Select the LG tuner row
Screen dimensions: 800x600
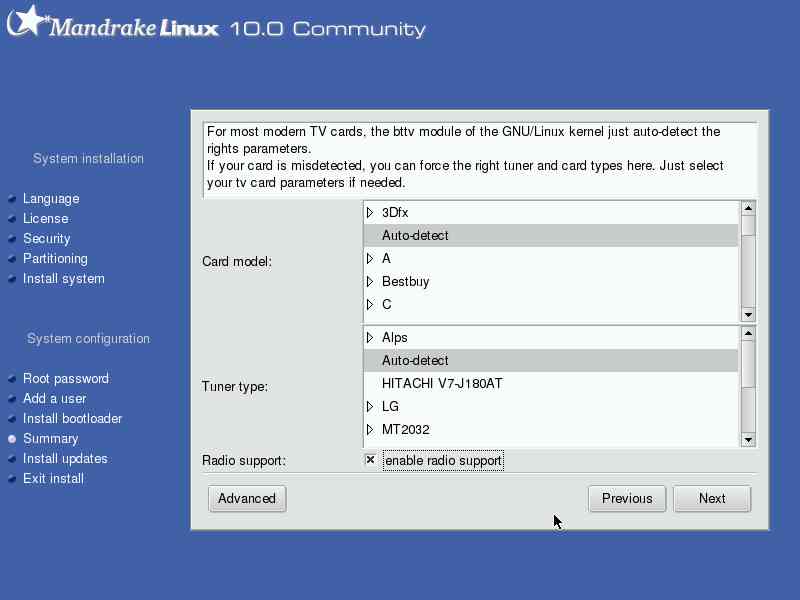pyautogui.click(x=551, y=407)
